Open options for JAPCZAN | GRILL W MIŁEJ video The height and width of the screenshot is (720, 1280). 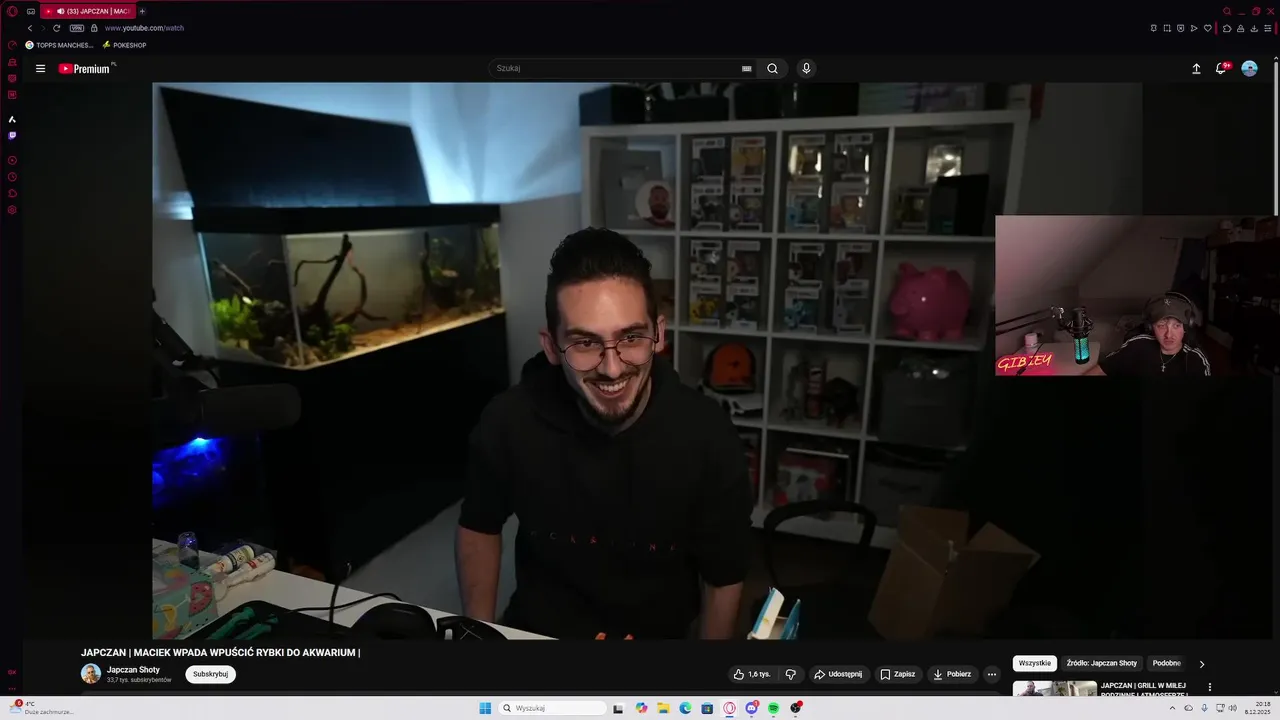(x=1210, y=687)
